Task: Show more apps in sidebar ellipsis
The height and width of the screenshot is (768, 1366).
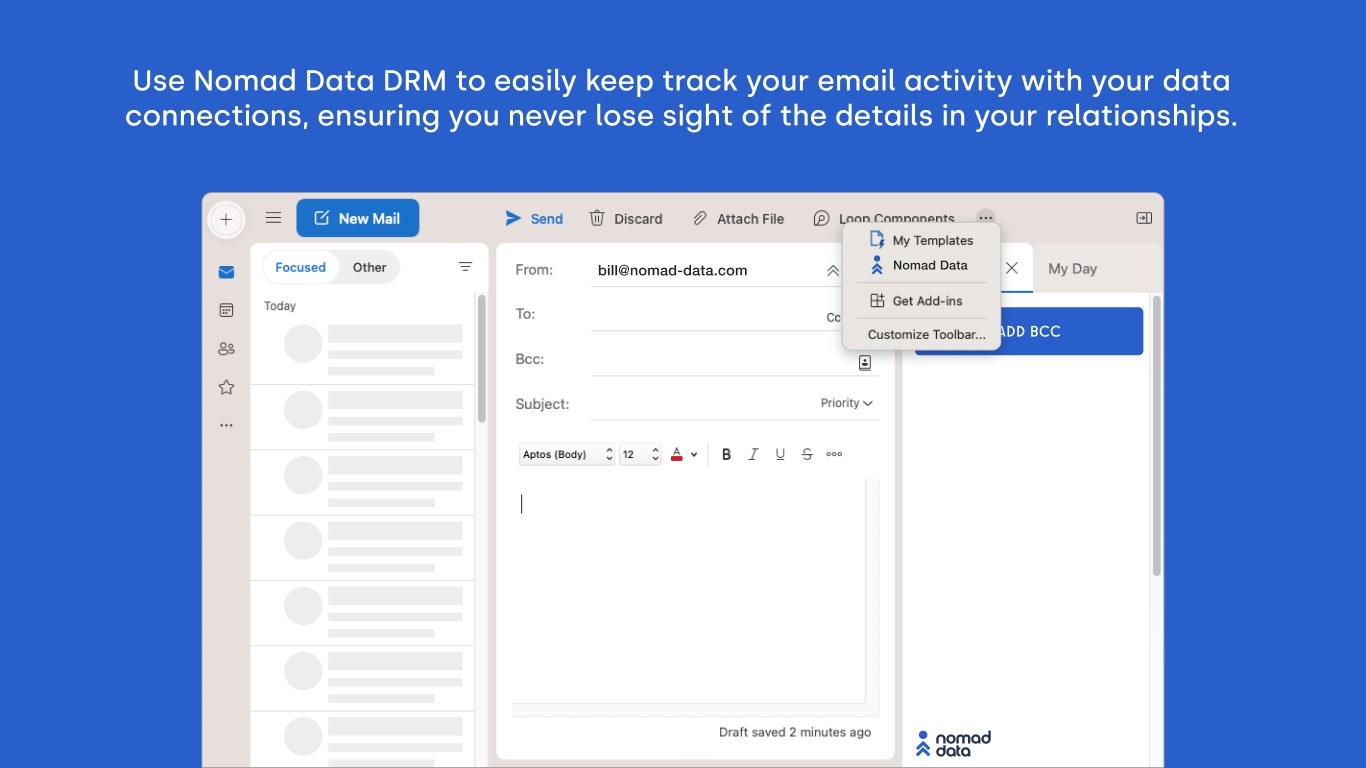Action: point(226,425)
